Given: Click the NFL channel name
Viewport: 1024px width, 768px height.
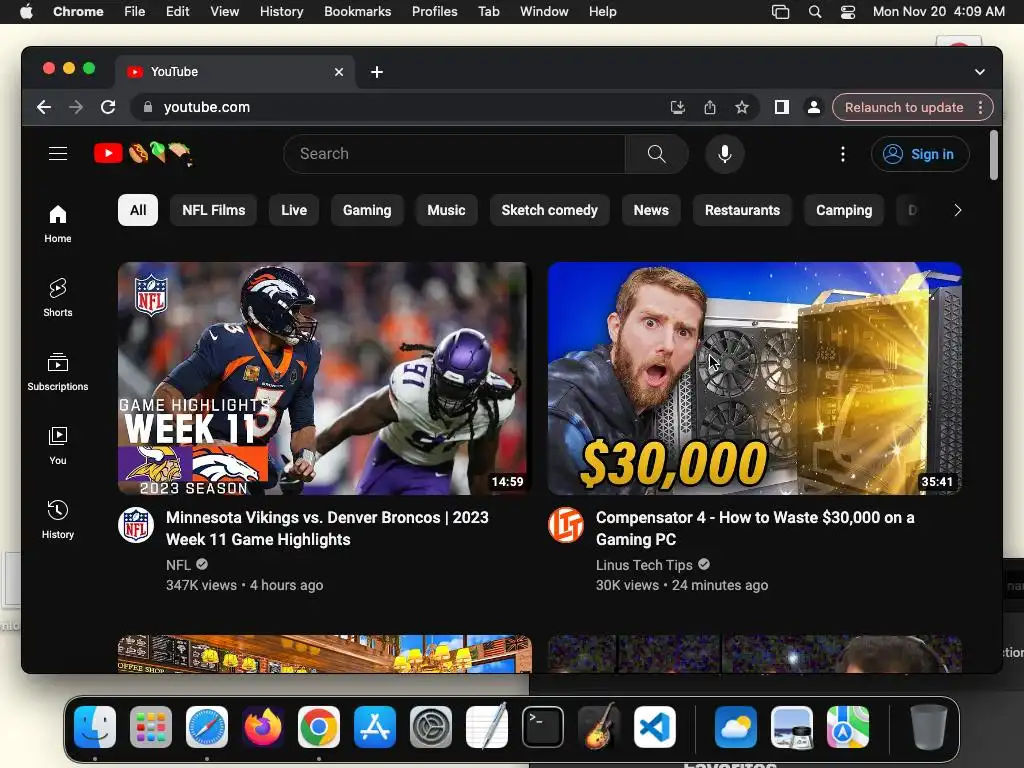Looking at the screenshot, I should coord(178,565).
